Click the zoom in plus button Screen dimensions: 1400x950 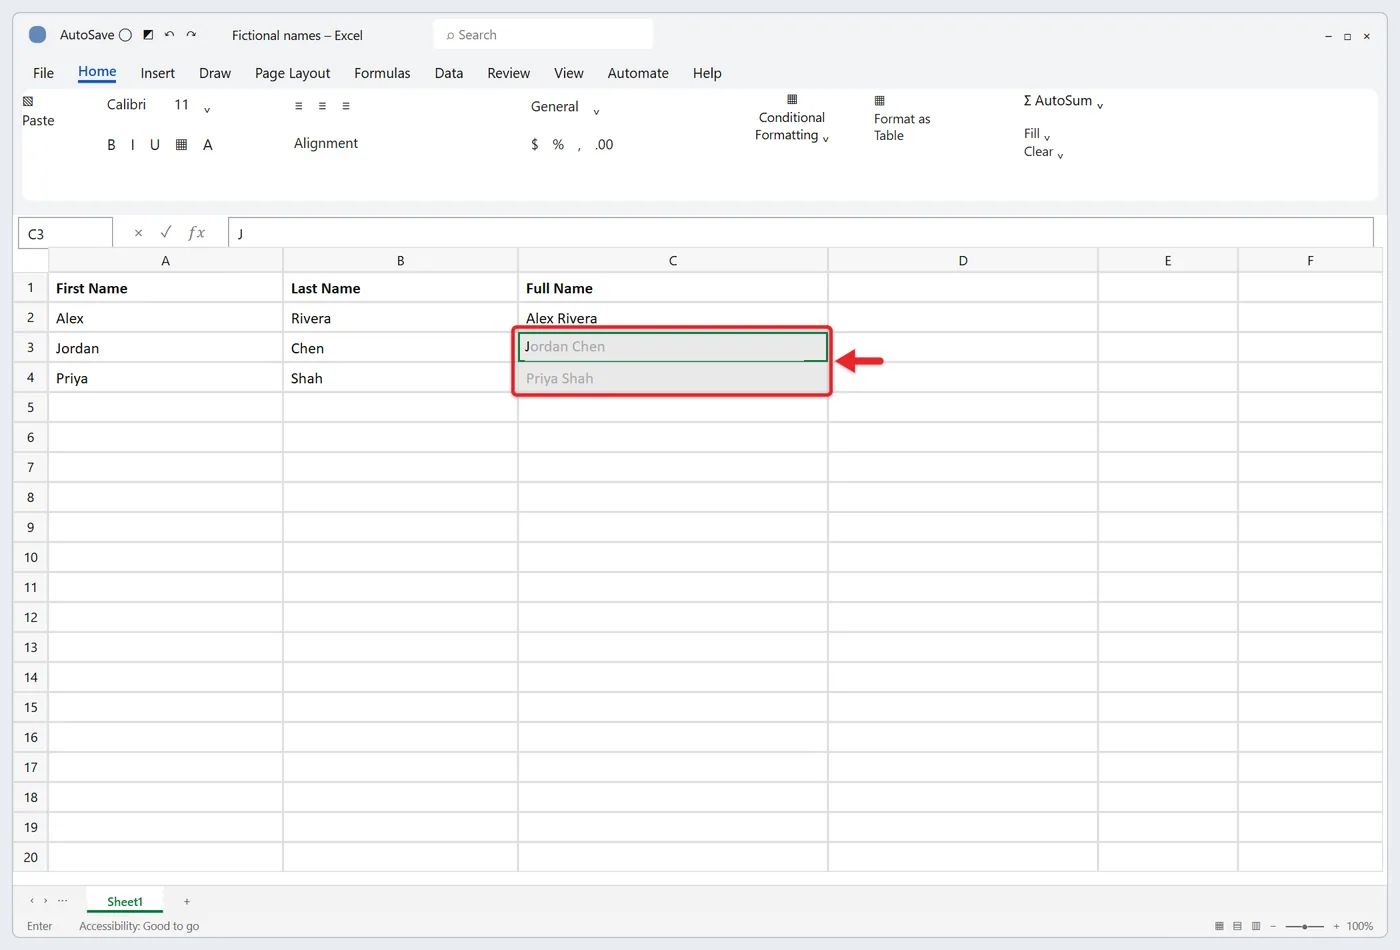point(1336,927)
